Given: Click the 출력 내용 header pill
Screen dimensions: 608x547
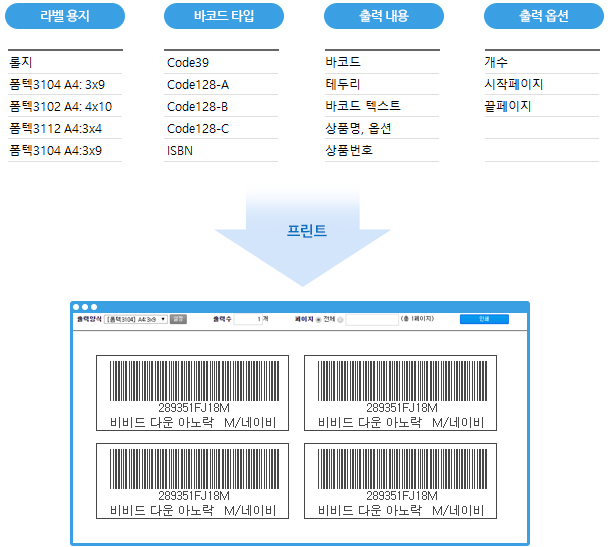Looking at the screenshot, I should 384,16.
